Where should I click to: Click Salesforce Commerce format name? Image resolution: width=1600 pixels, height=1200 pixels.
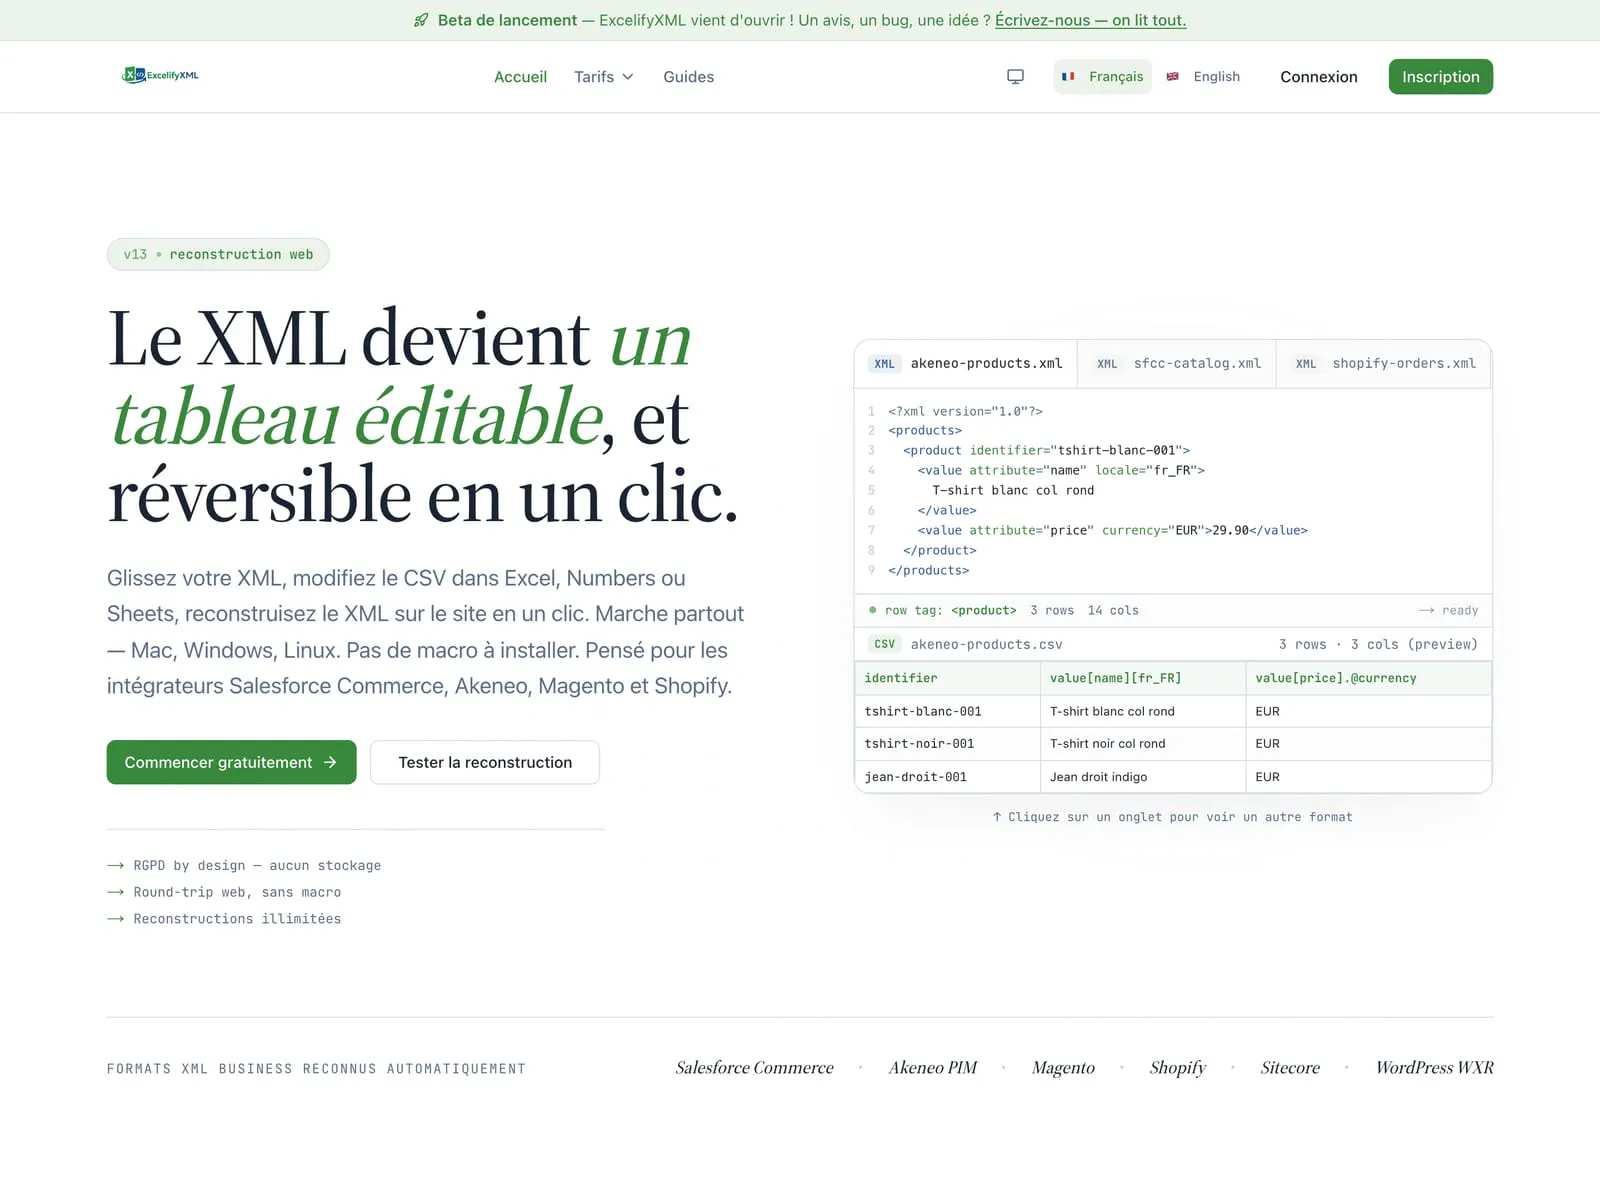[754, 1068]
